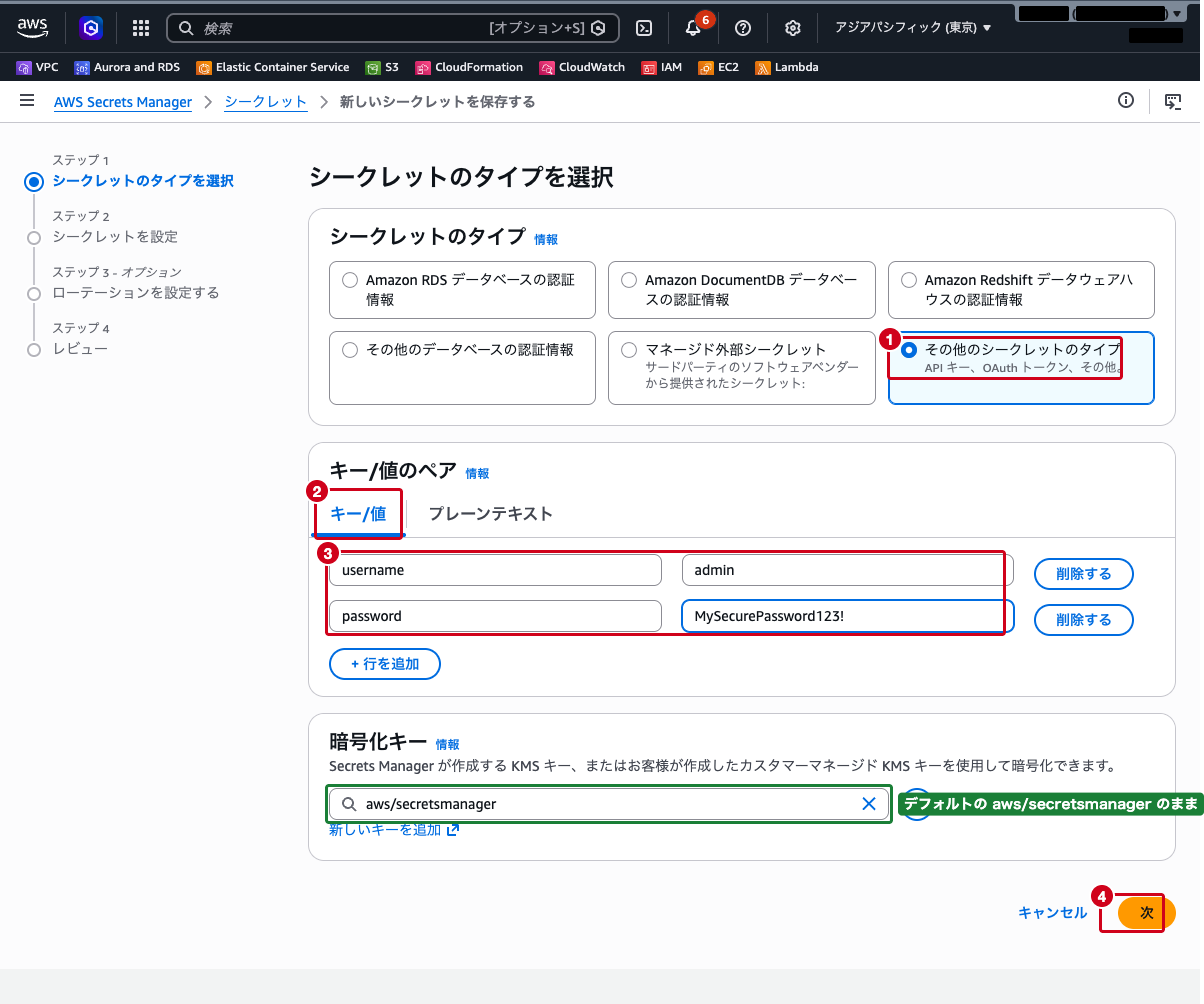This screenshot has width=1204, height=1004.
Task: Delete the password row with 削除する
Action: point(1084,620)
